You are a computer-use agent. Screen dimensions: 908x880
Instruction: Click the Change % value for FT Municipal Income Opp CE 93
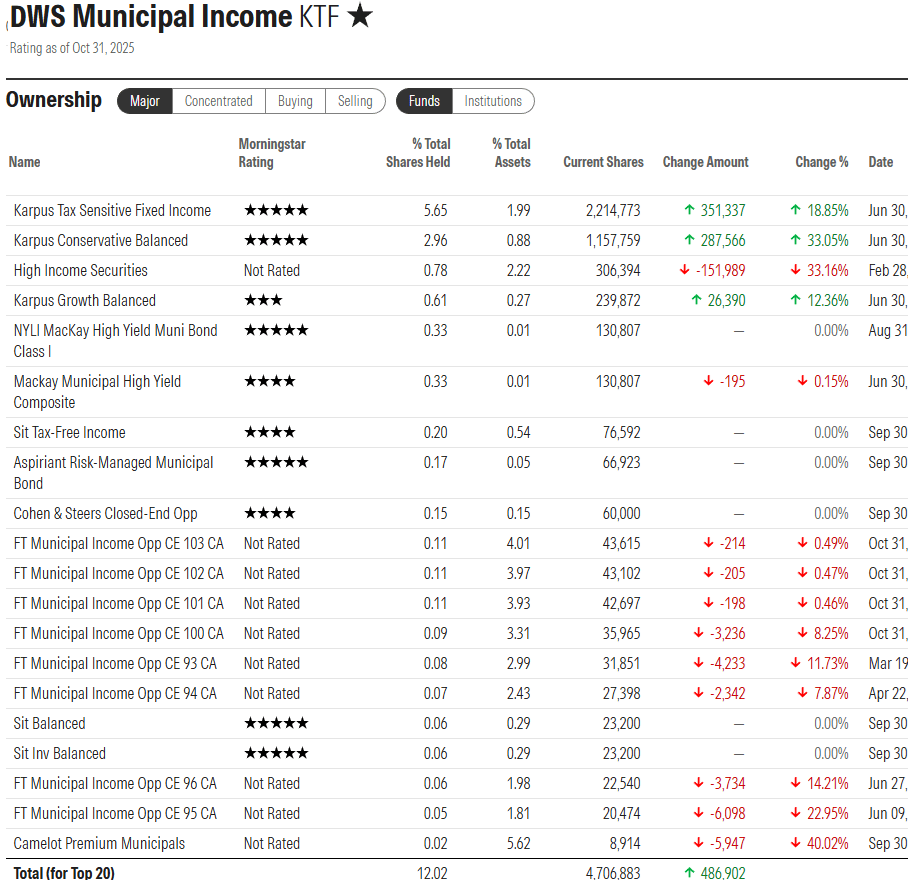coord(828,663)
